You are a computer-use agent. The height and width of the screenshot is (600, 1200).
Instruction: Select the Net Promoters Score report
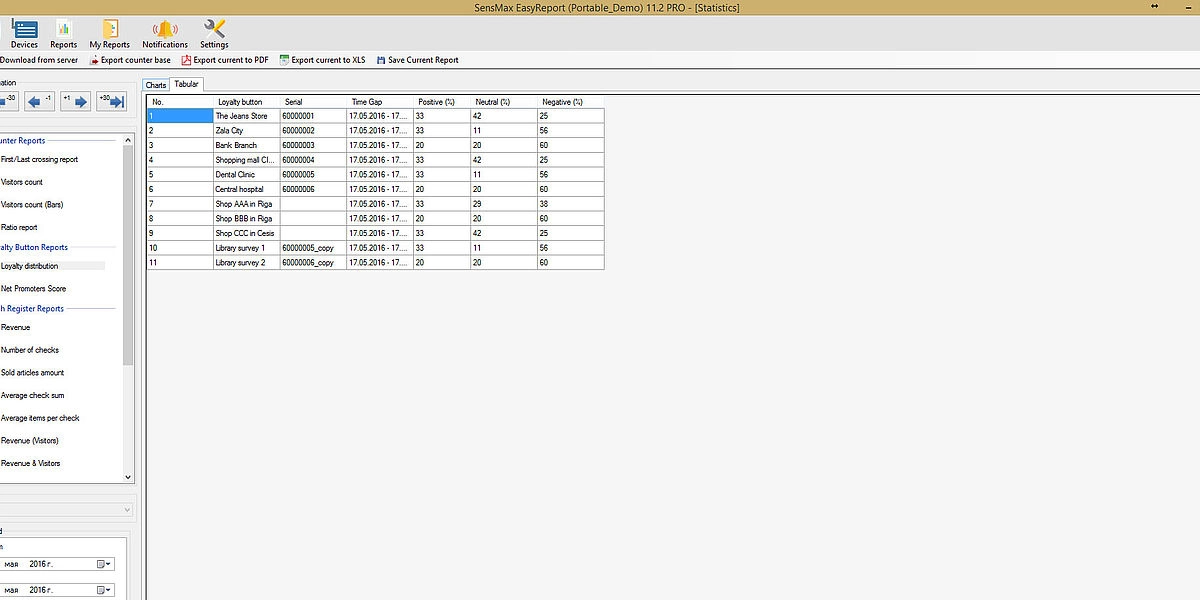[34, 289]
